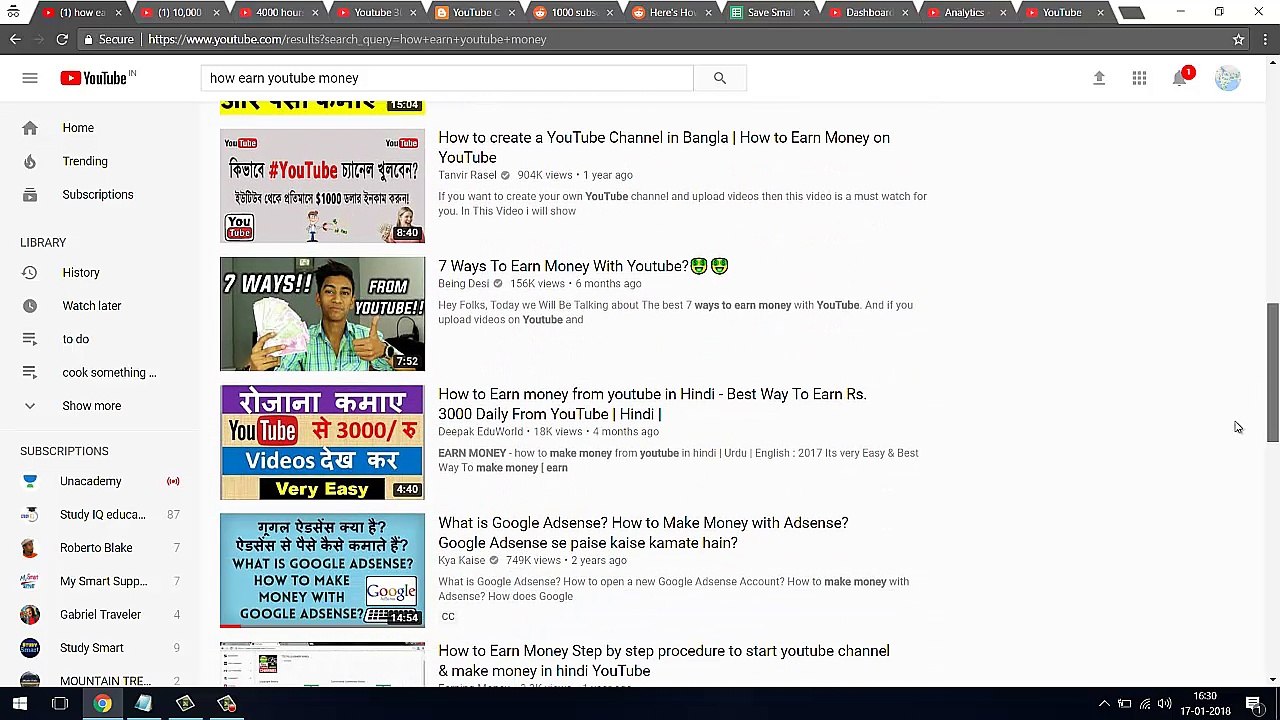The height and width of the screenshot is (720, 1280).
Task: Click the browser back arrow
Action: click(x=15, y=39)
